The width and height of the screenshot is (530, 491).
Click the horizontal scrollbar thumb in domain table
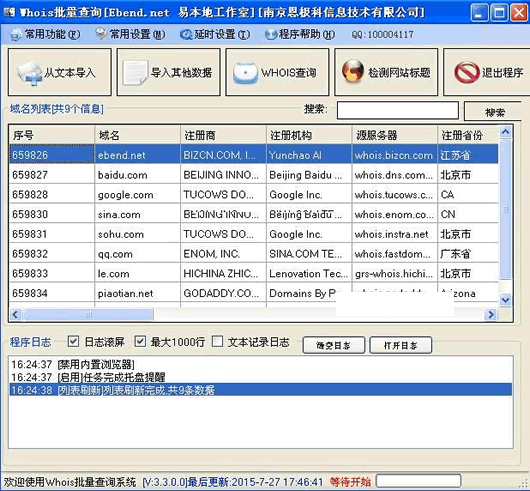click(89, 315)
